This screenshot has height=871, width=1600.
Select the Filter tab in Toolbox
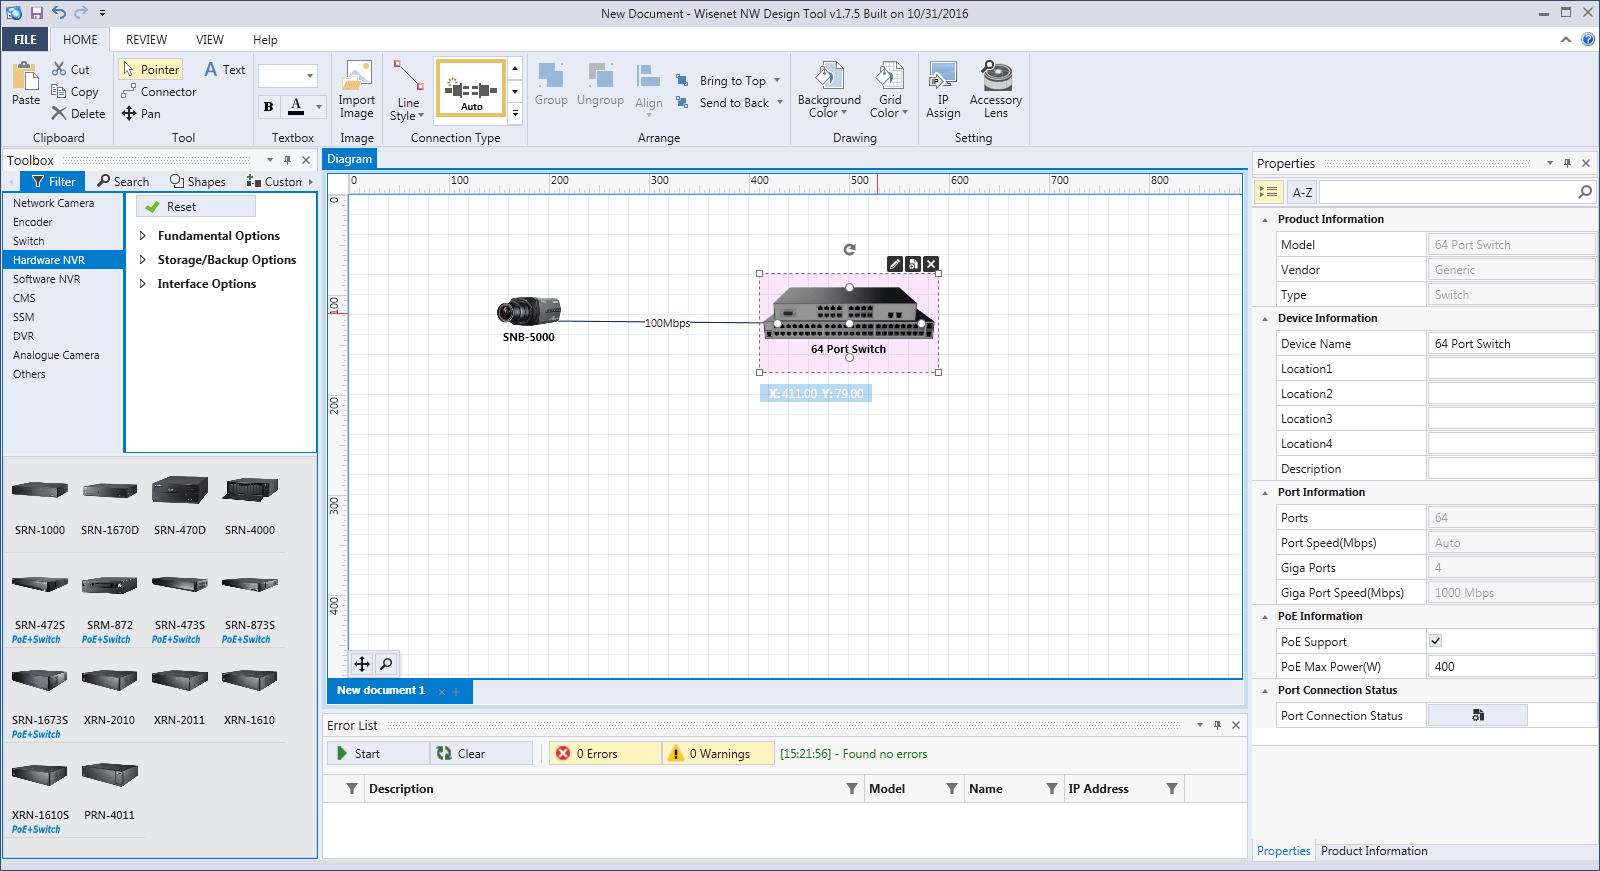(53, 181)
